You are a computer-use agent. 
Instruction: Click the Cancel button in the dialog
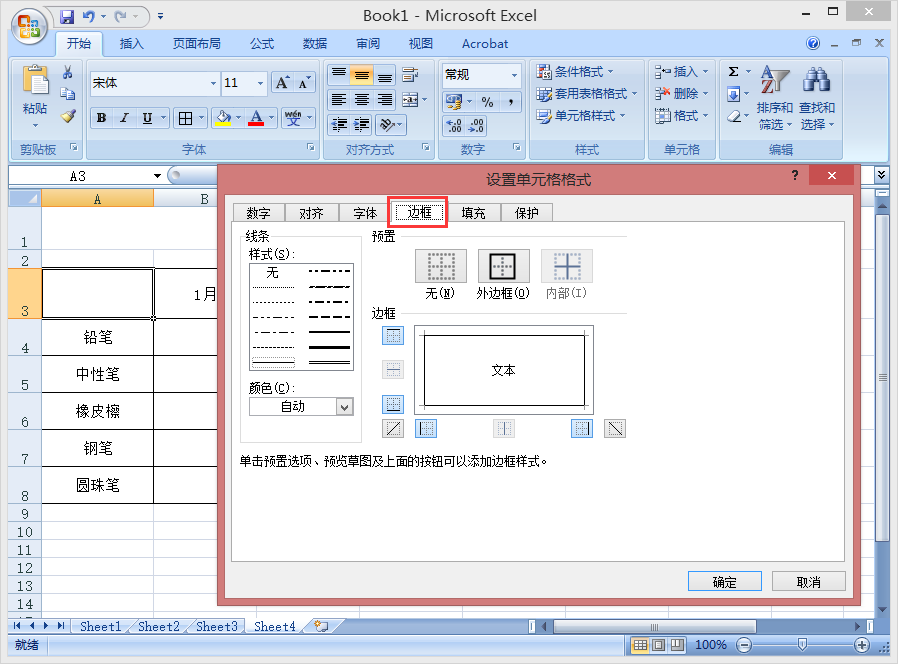pos(809,582)
